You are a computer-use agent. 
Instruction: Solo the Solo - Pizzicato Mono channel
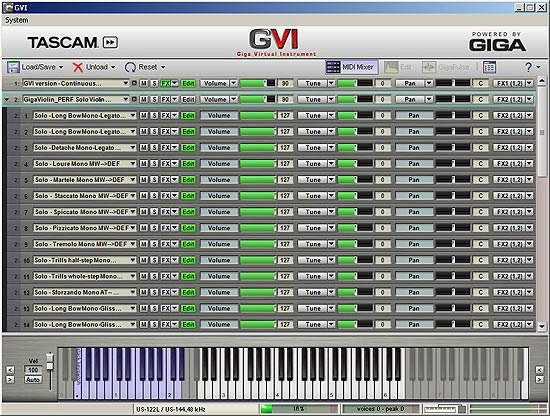(x=154, y=228)
